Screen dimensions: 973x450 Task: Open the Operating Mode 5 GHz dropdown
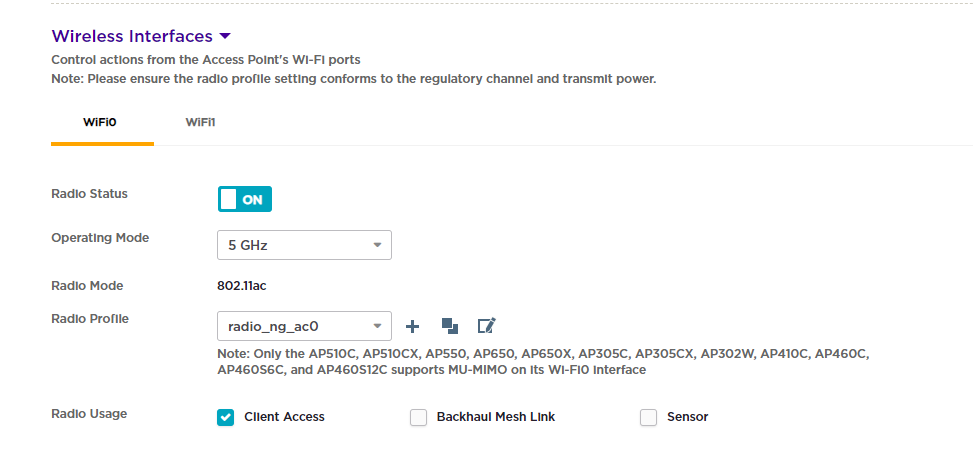click(304, 245)
